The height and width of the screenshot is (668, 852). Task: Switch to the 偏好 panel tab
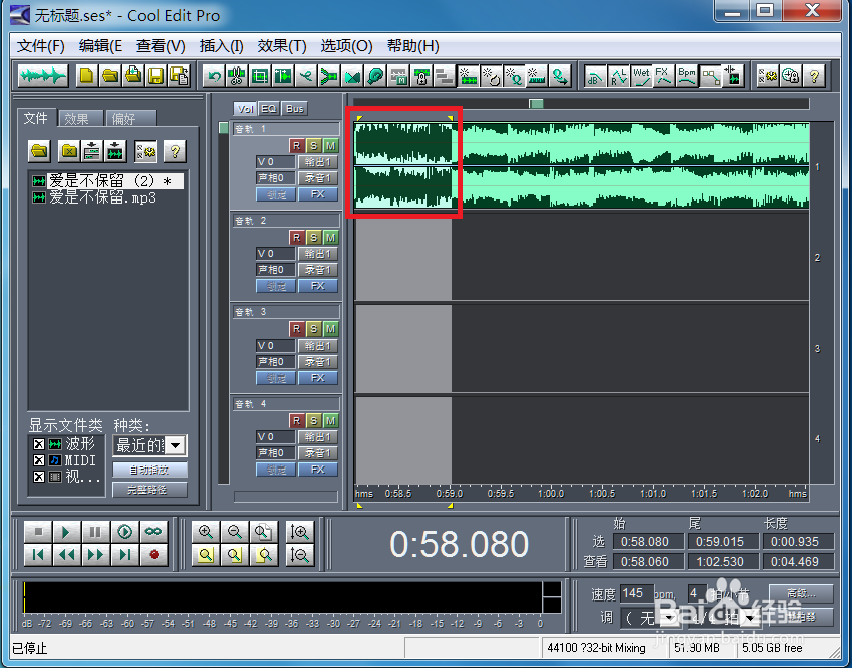coord(130,118)
